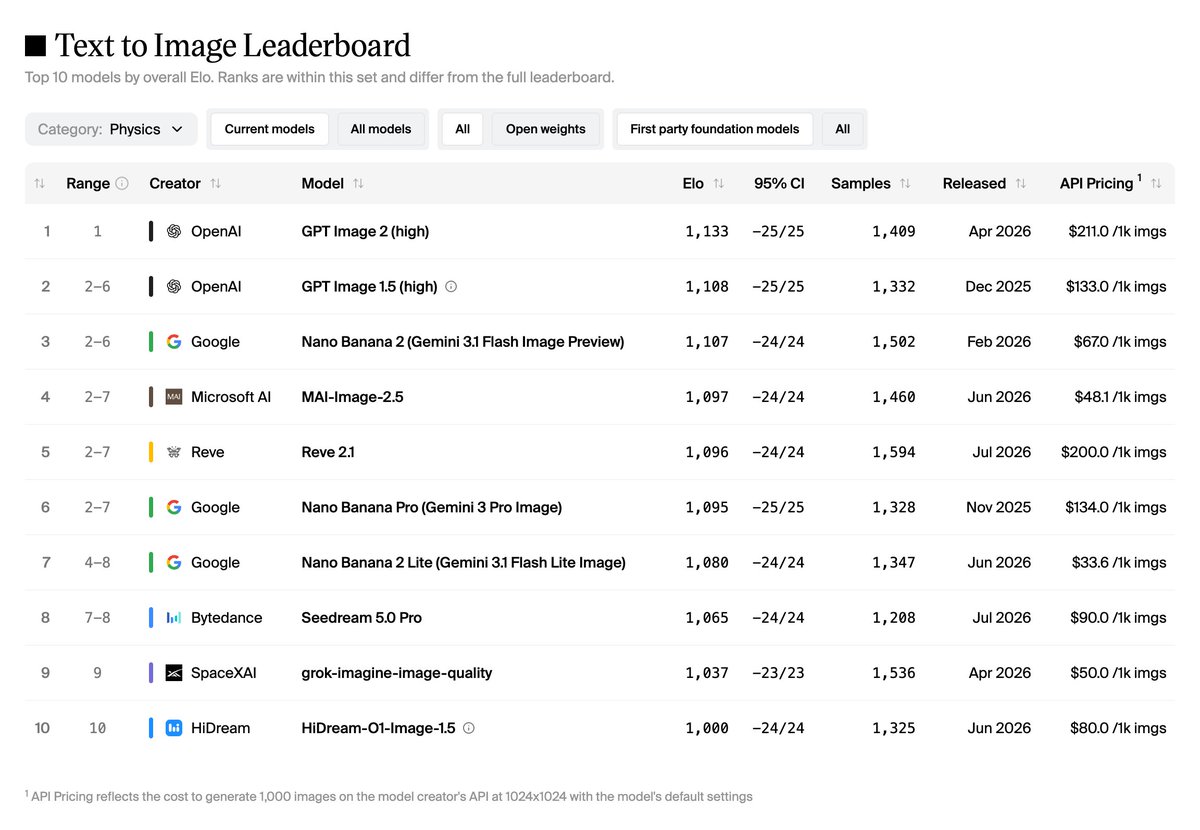
Task: Select the Current models filter
Action: coord(269,129)
